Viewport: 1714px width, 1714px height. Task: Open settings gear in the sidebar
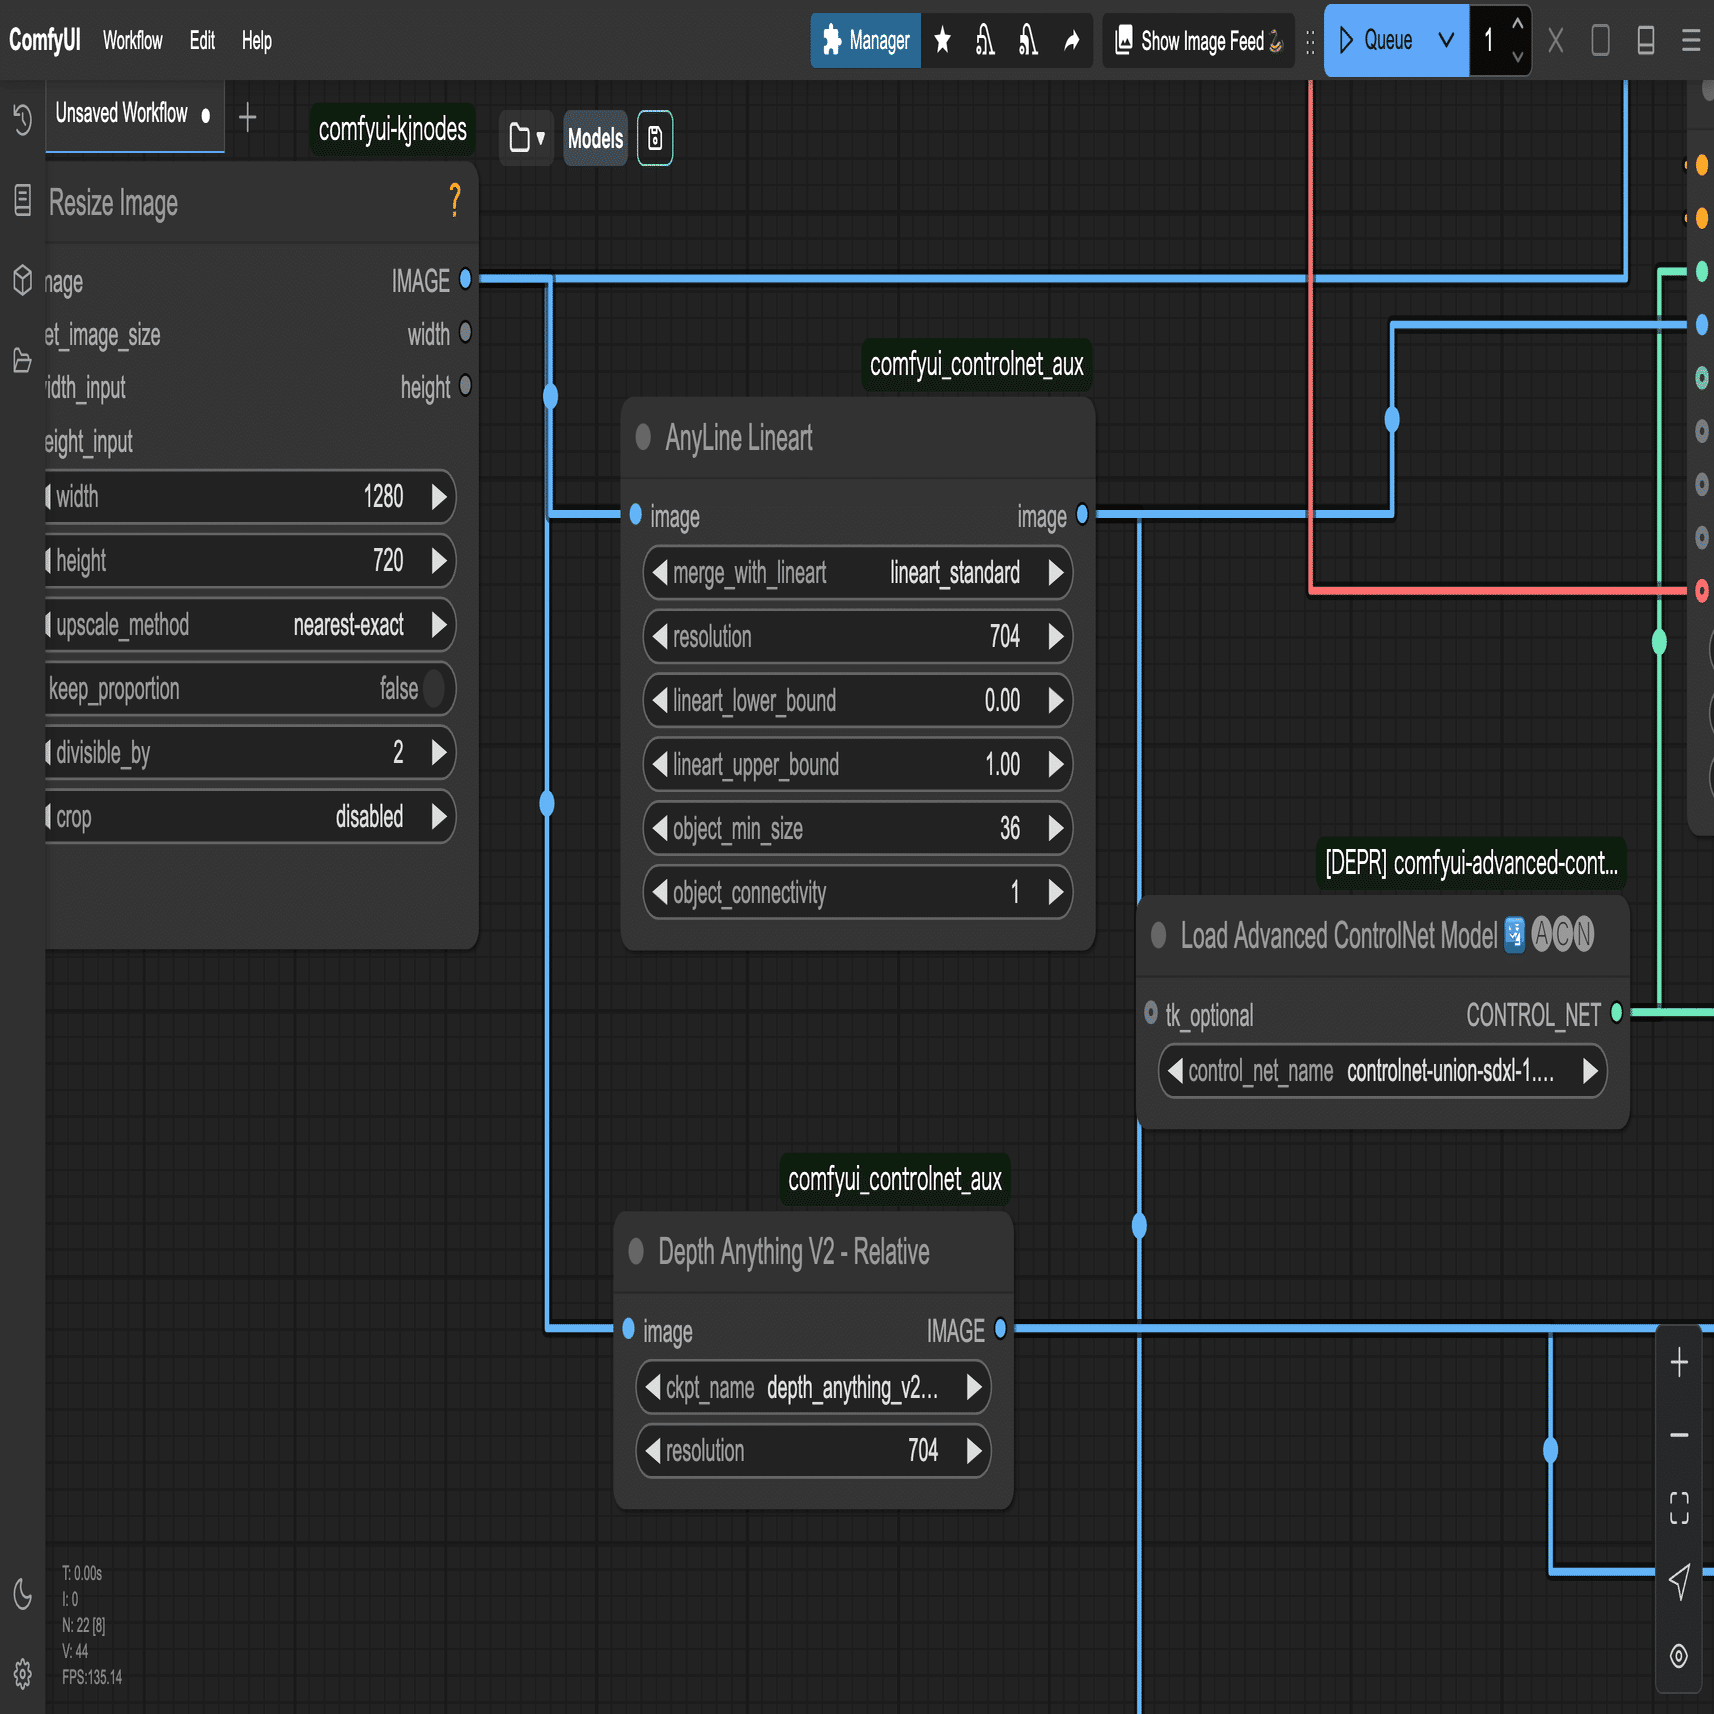point(22,1673)
